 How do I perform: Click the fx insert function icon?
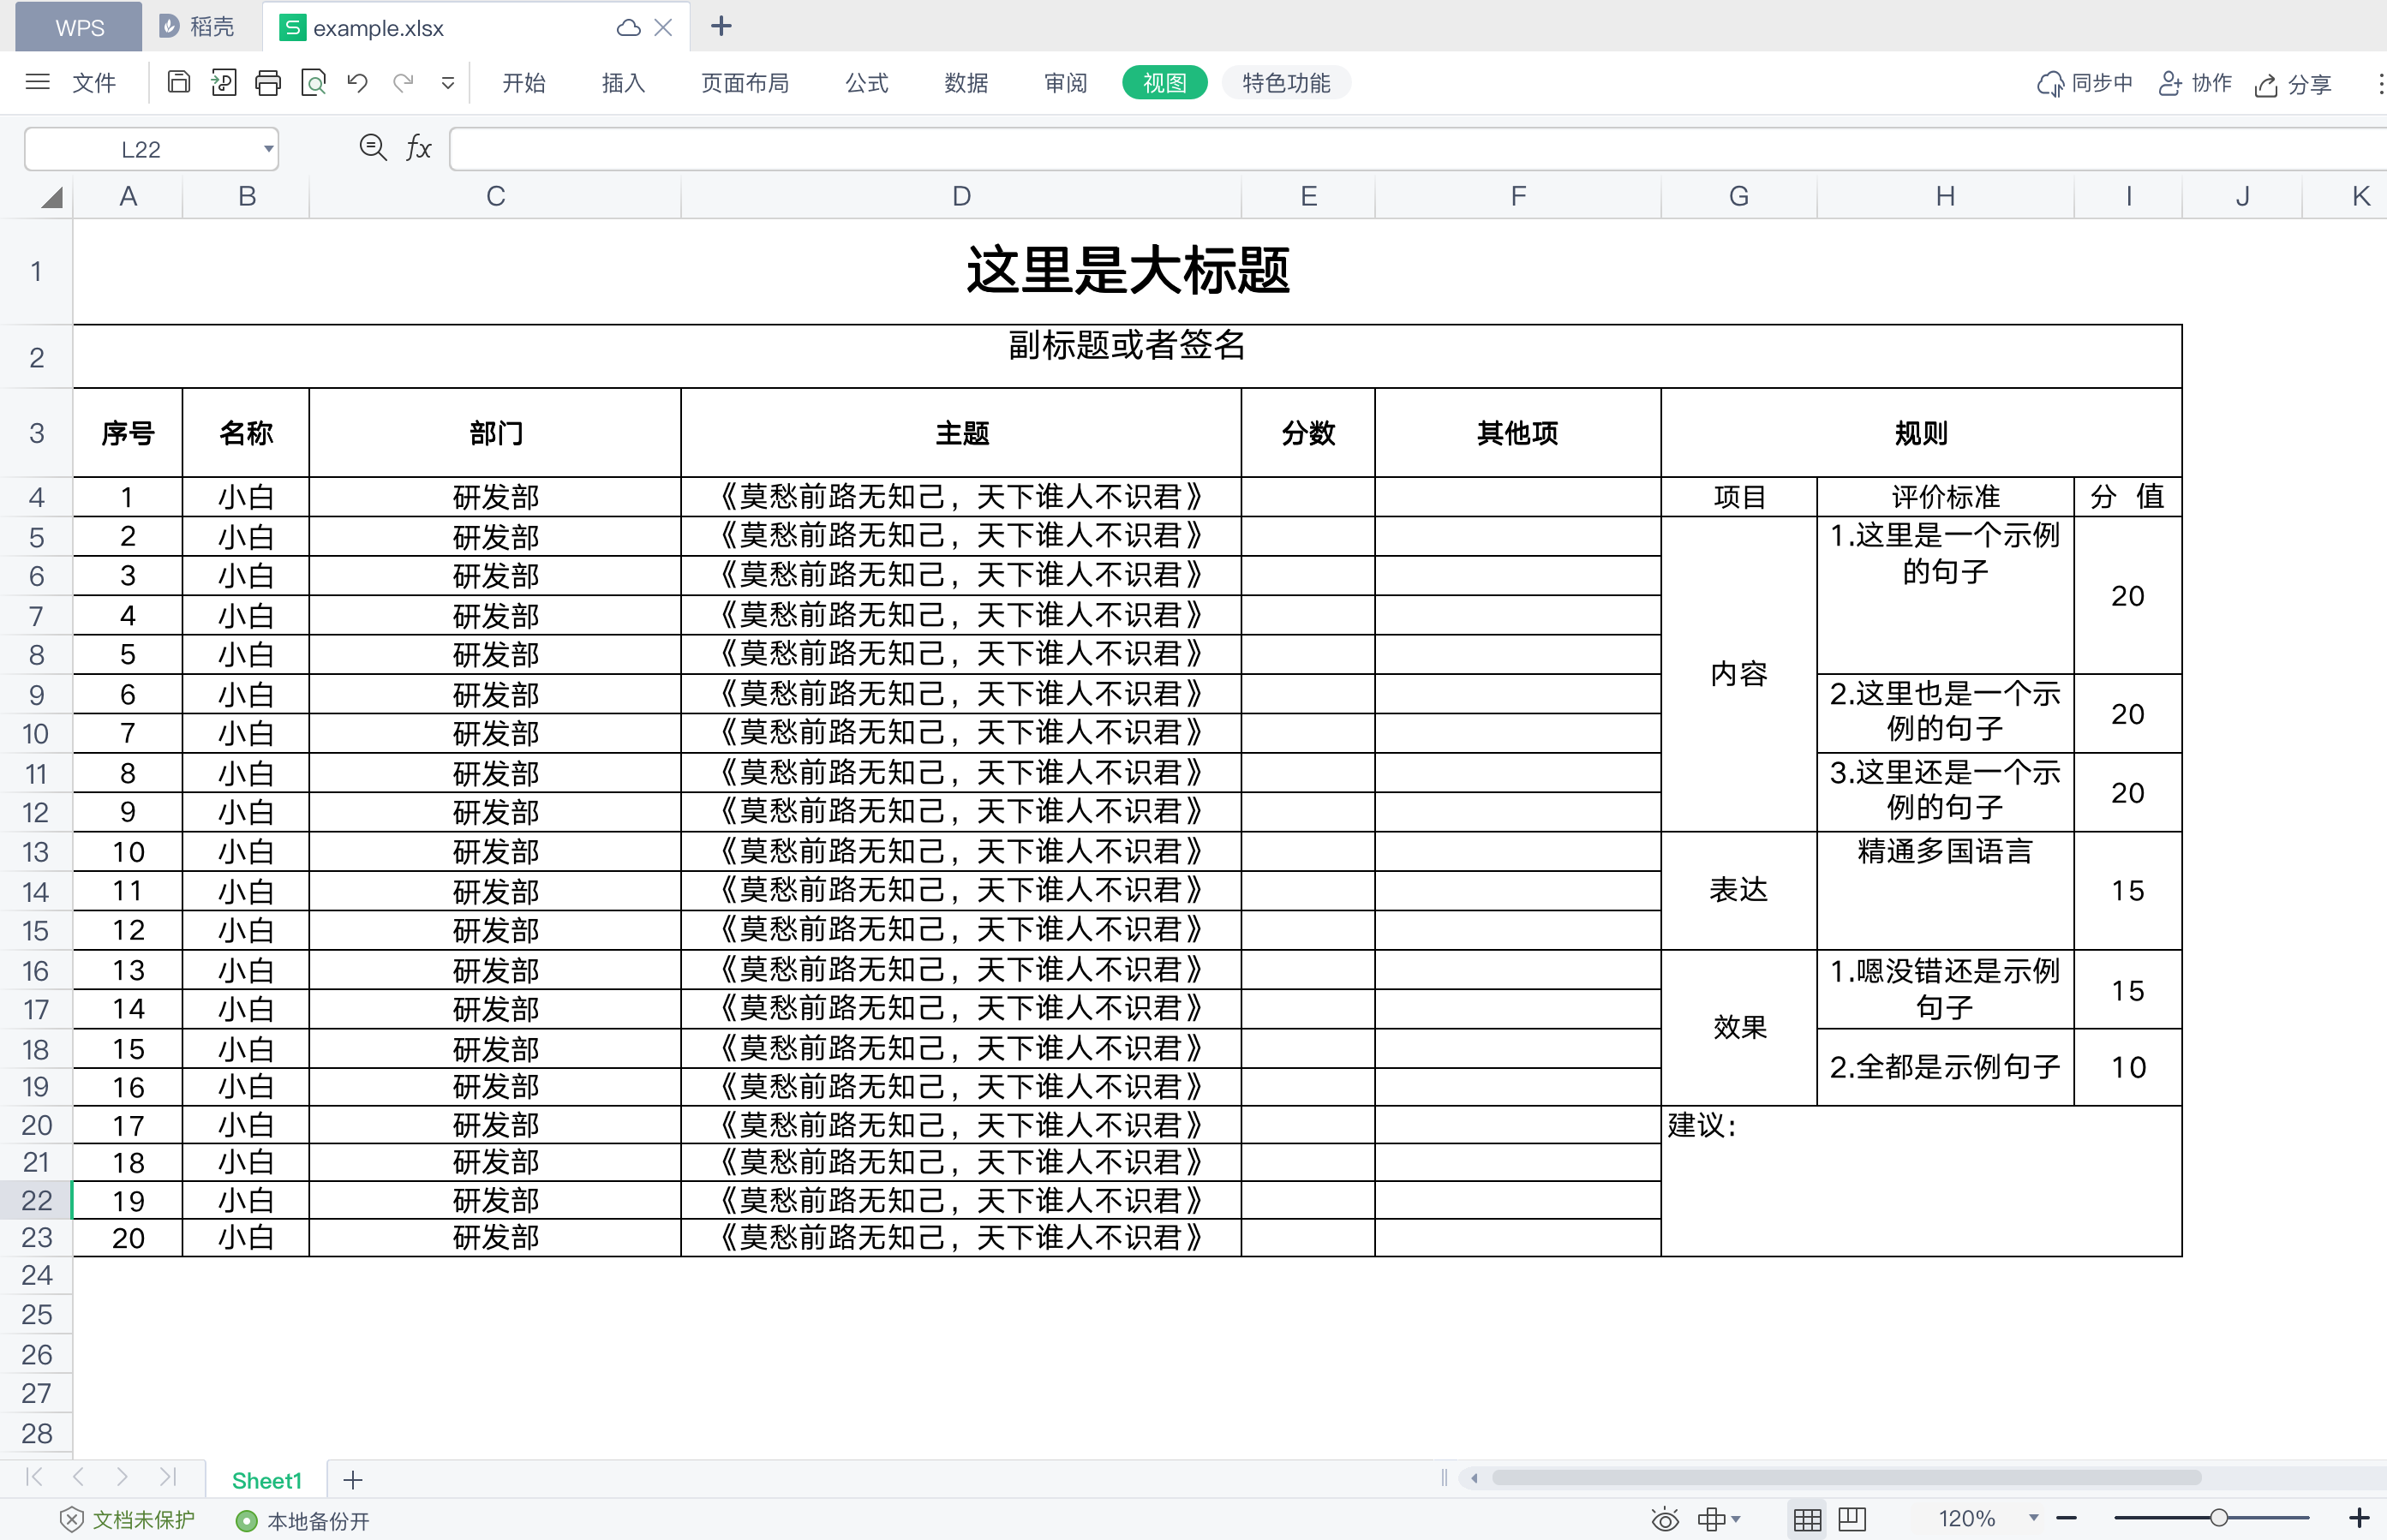418,149
